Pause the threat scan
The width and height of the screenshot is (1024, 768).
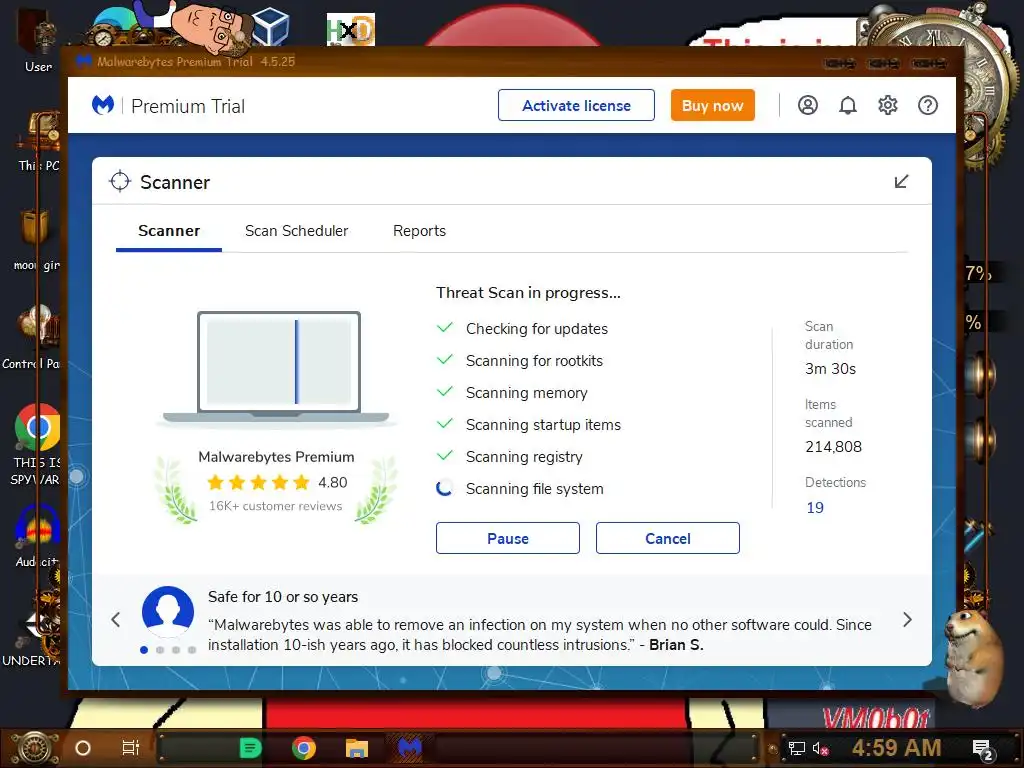(507, 538)
